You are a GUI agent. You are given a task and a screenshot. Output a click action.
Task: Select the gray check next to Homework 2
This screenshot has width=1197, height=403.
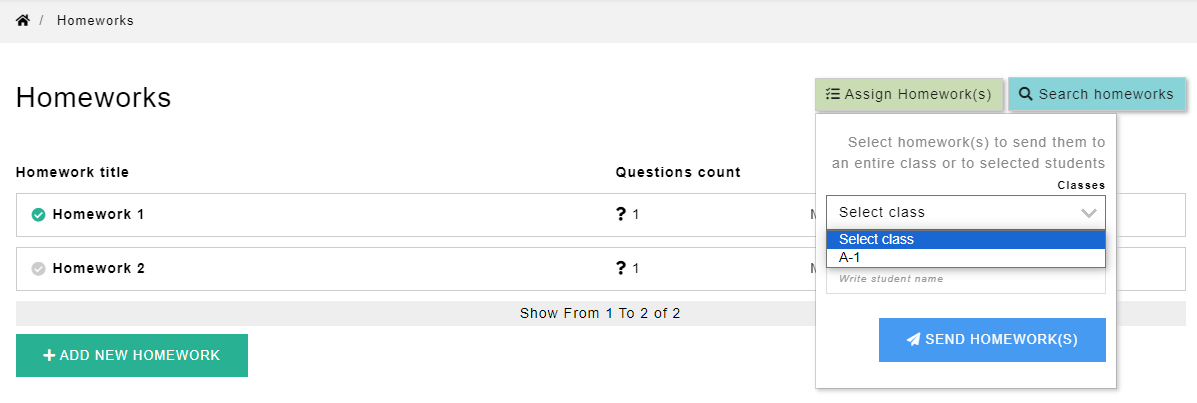39,268
